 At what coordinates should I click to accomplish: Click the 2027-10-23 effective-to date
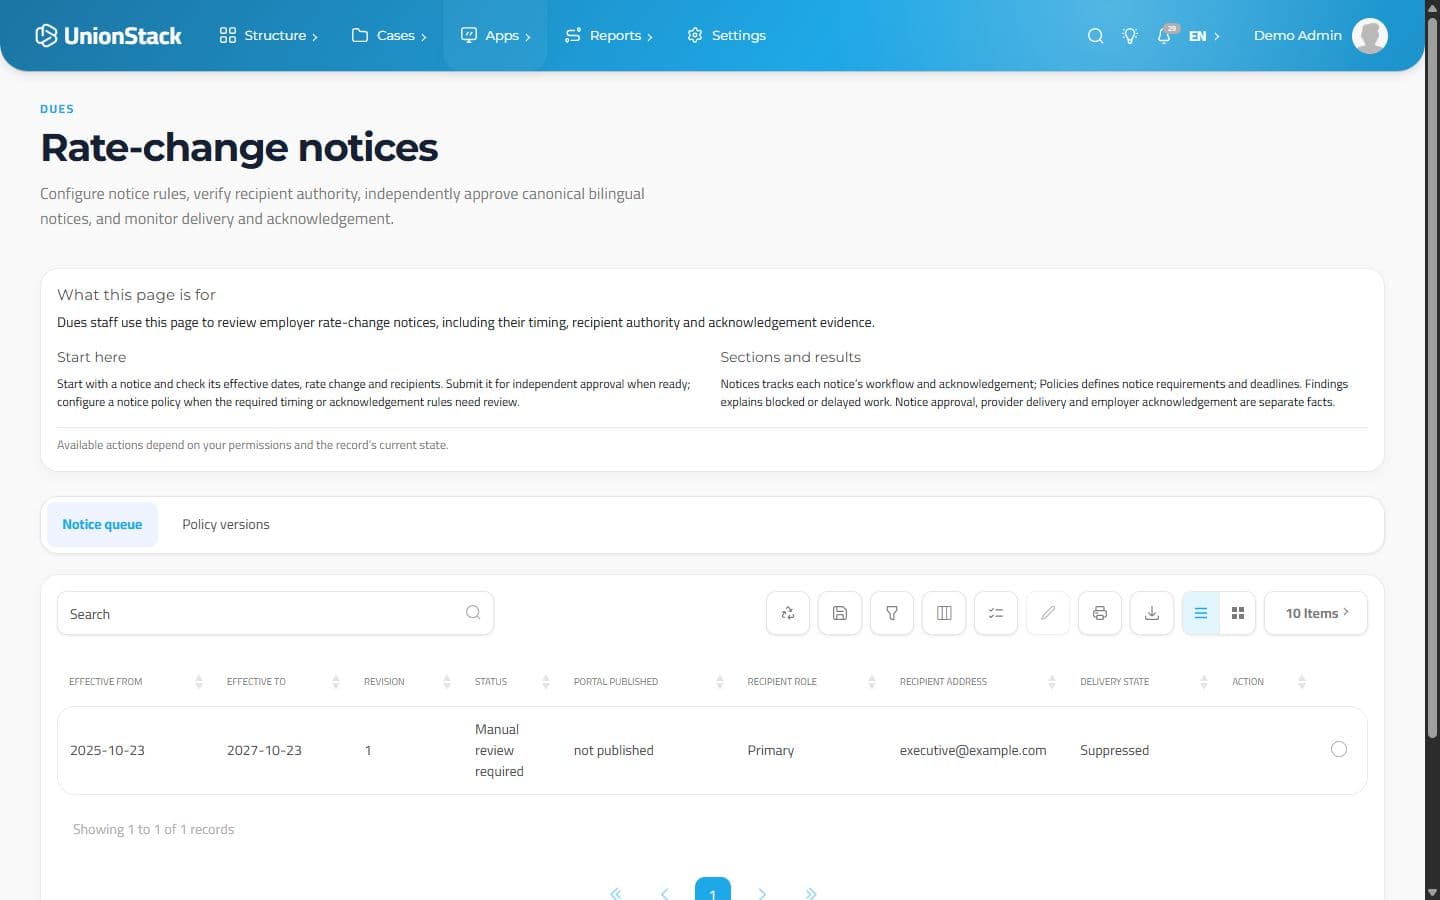[264, 750]
